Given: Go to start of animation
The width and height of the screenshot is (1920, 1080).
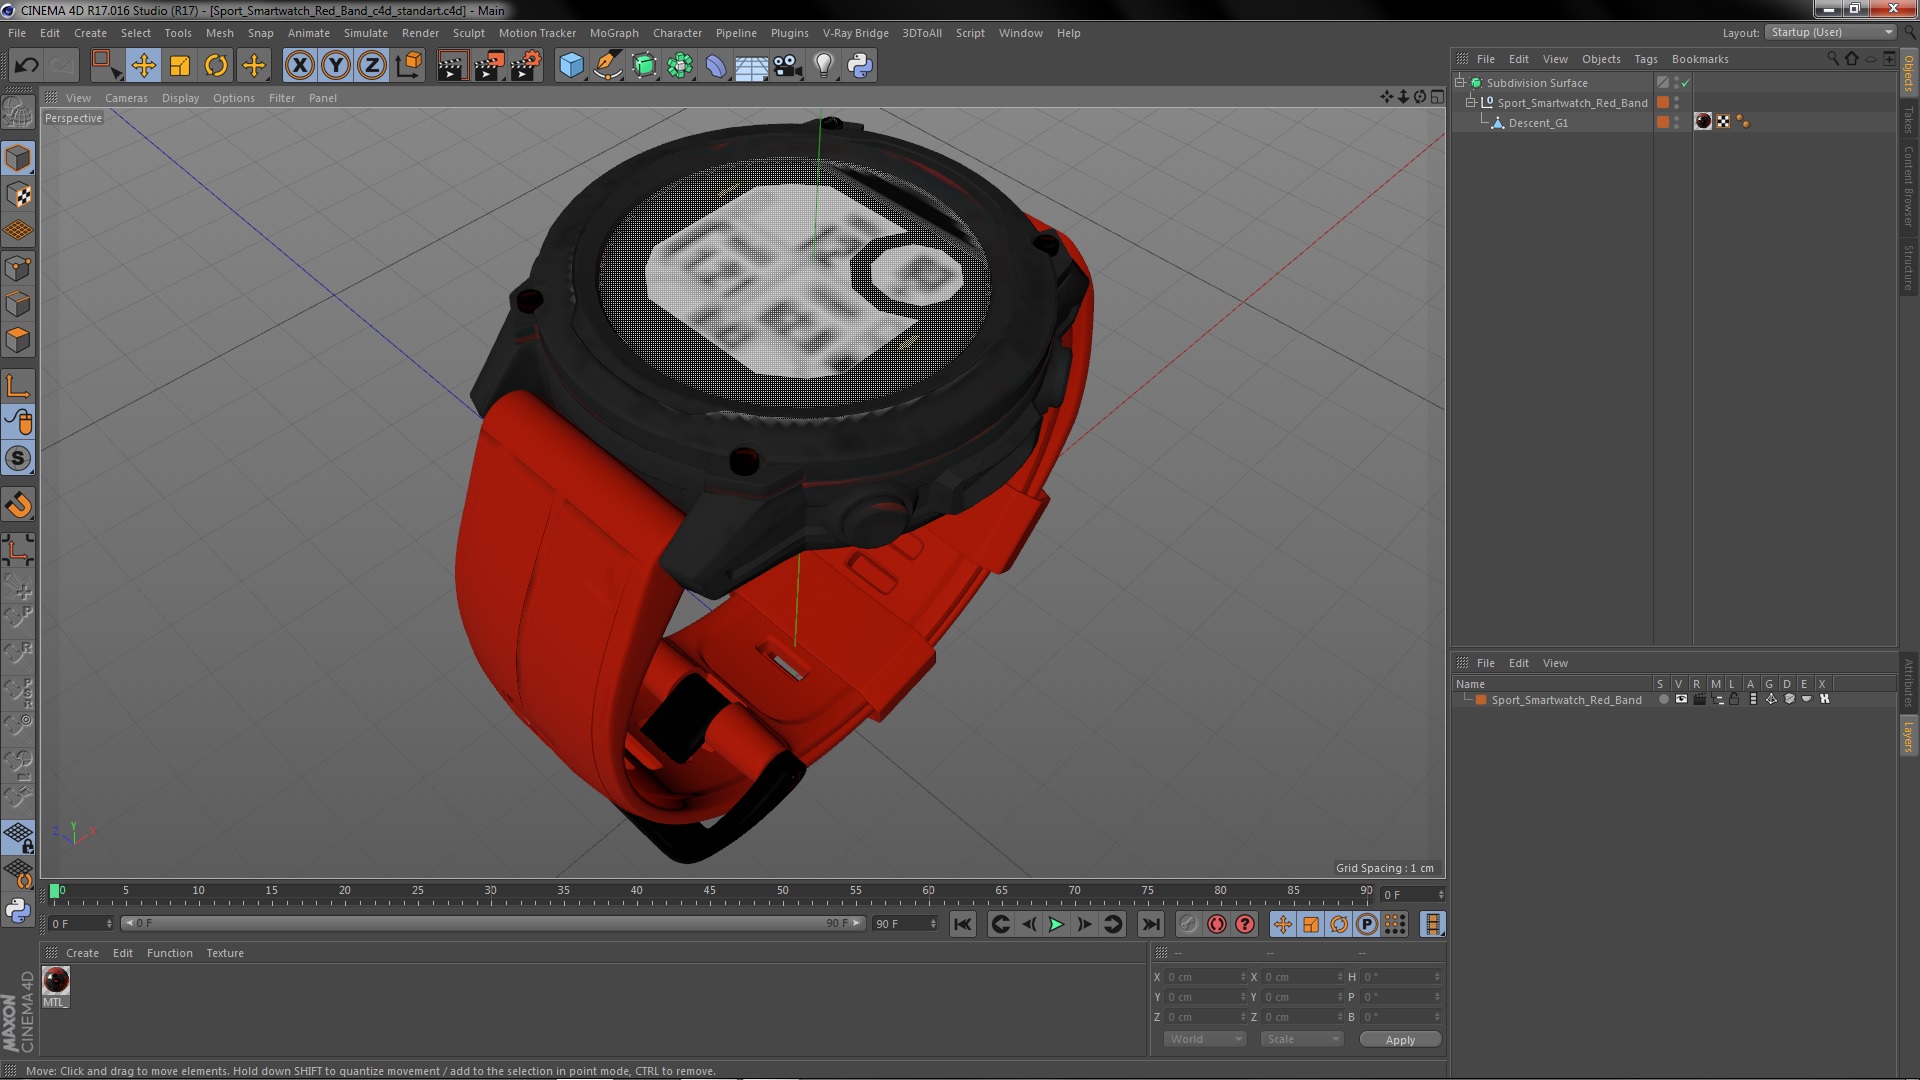Looking at the screenshot, I should tap(962, 925).
